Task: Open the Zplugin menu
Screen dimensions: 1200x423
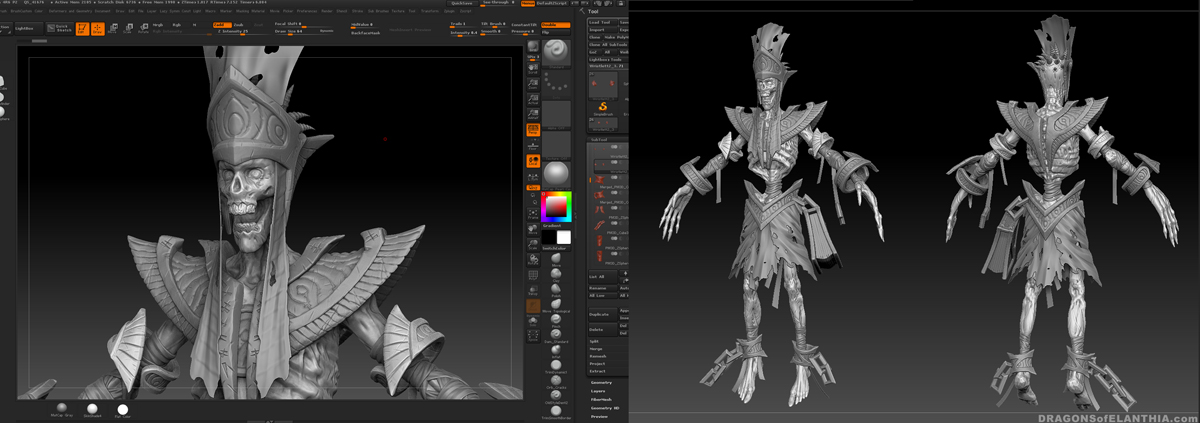Action: click(449, 11)
